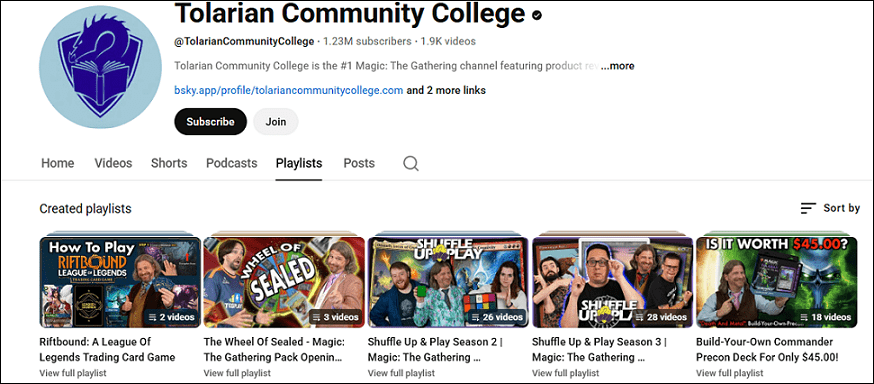Viewport: 874px width, 384px height.
Task: Go to the Shorts tab
Action: pyautogui.click(x=169, y=163)
